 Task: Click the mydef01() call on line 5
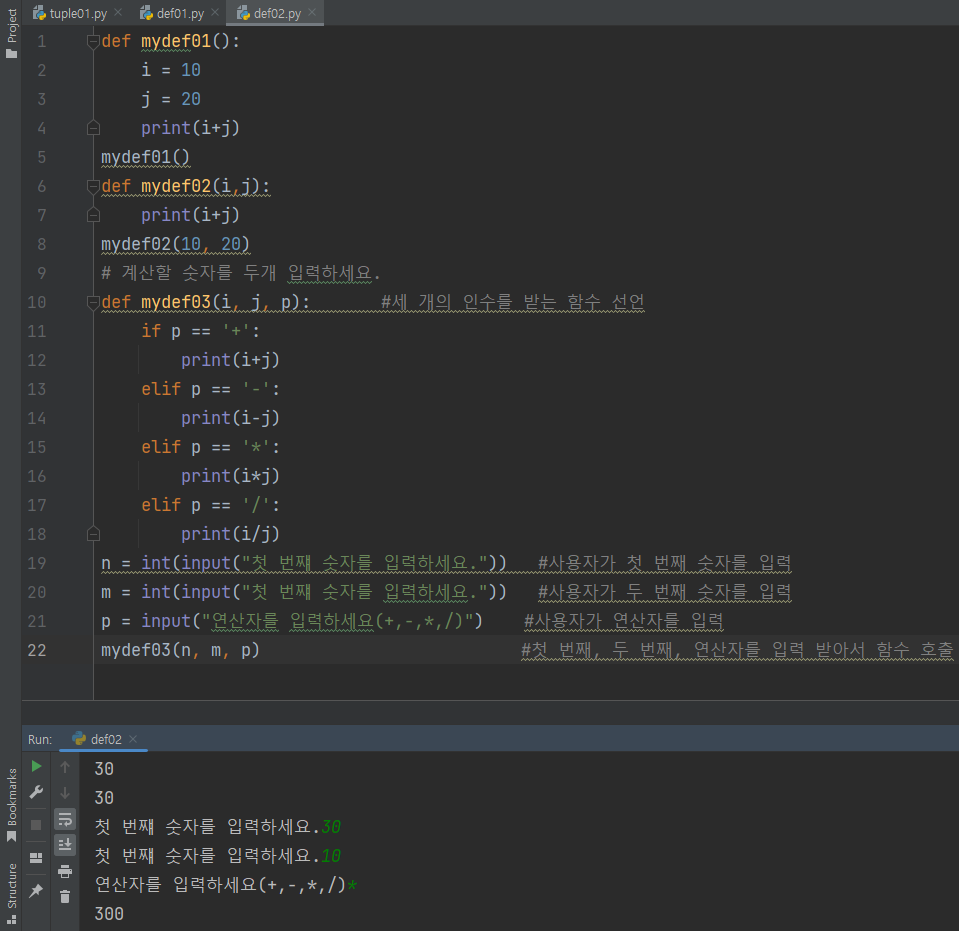pos(146,157)
